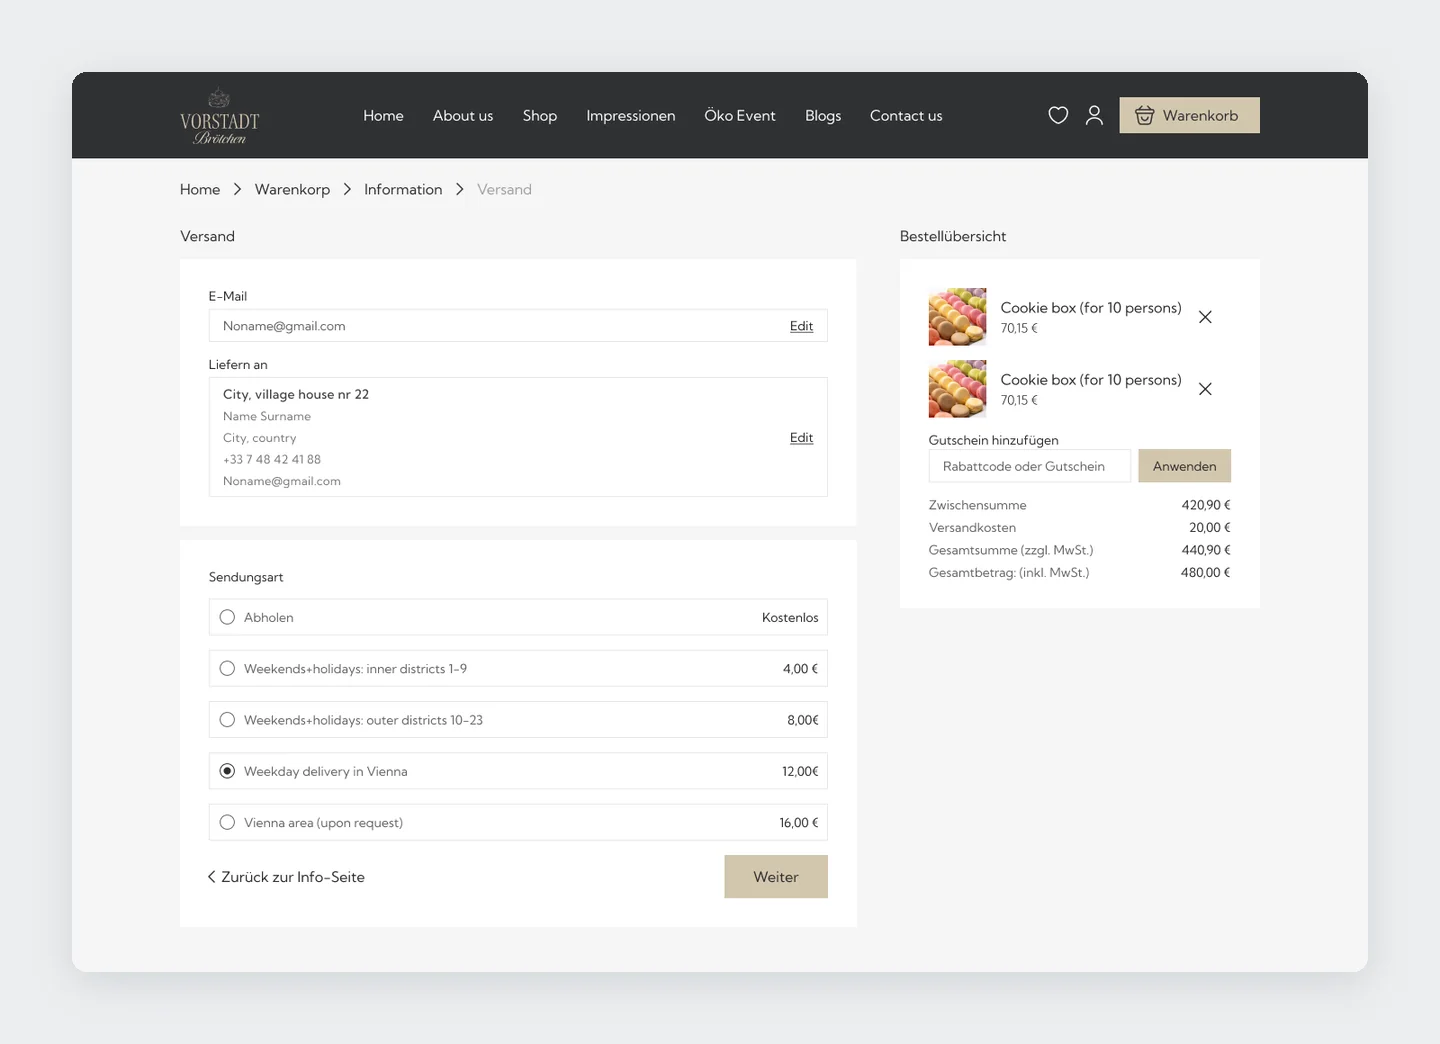The image size is (1440, 1044).
Task: Open Öko Event page
Action: click(x=740, y=115)
